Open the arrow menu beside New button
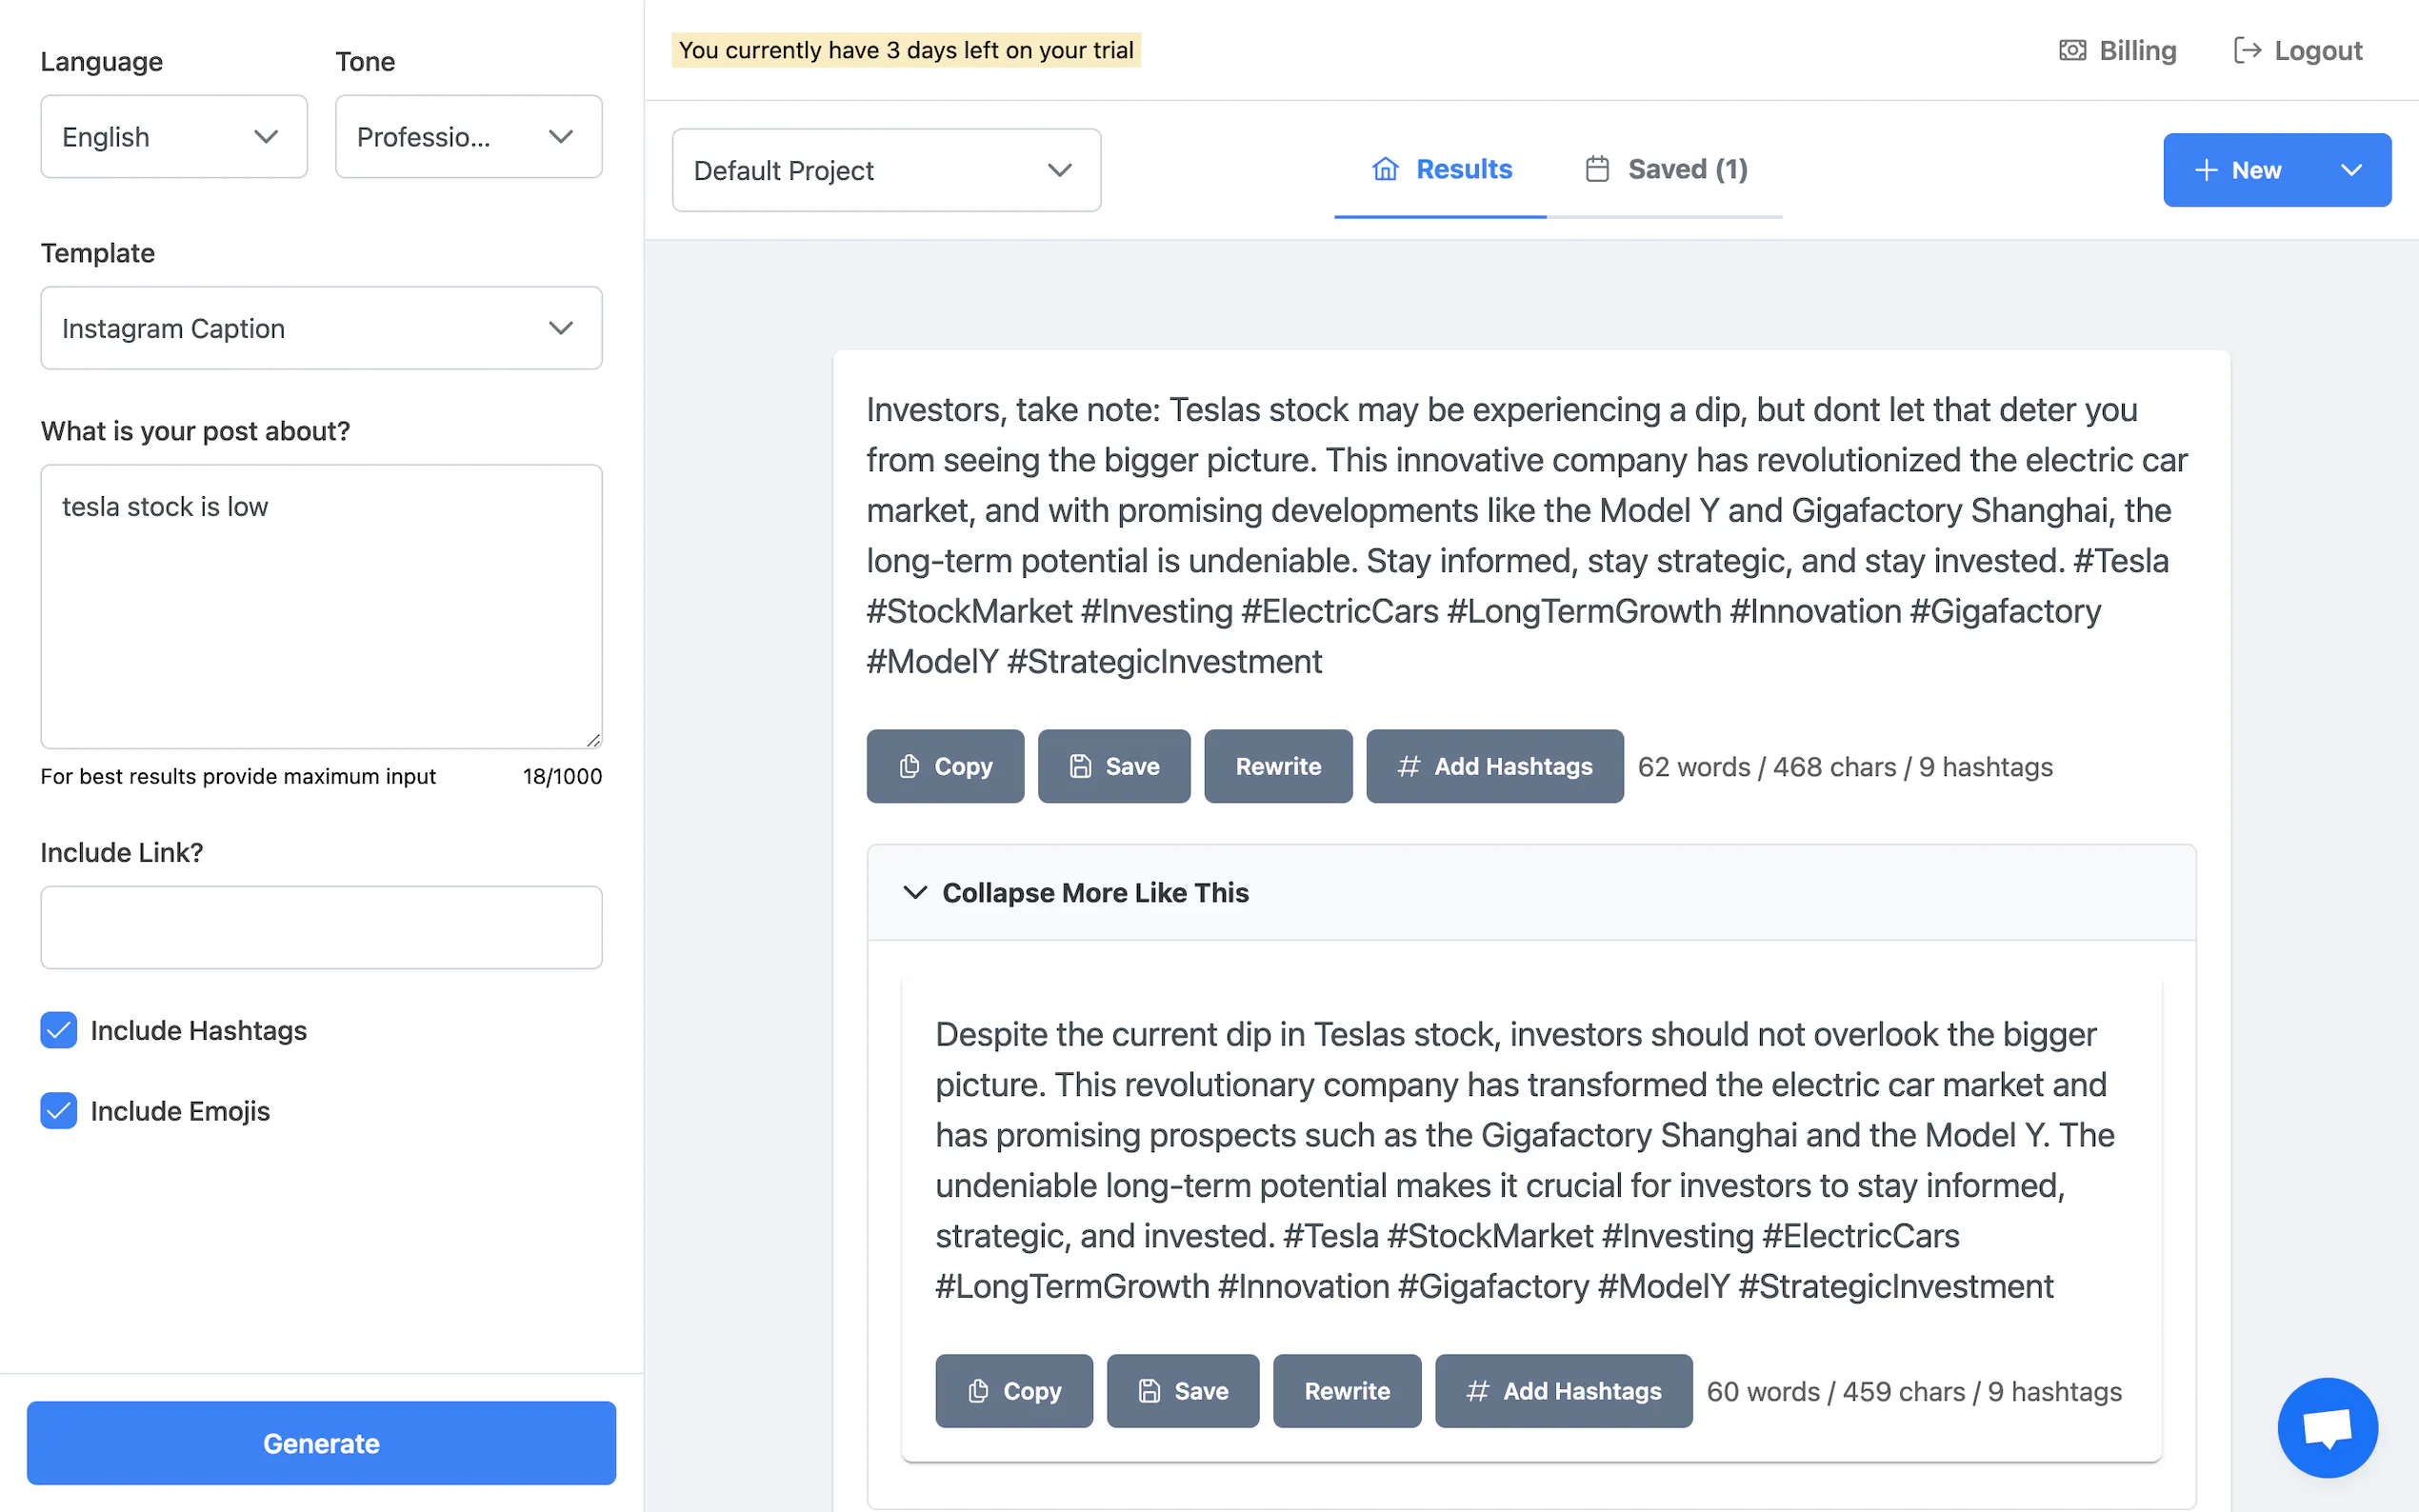Image resolution: width=2419 pixels, height=1512 pixels. click(x=2351, y=170)
